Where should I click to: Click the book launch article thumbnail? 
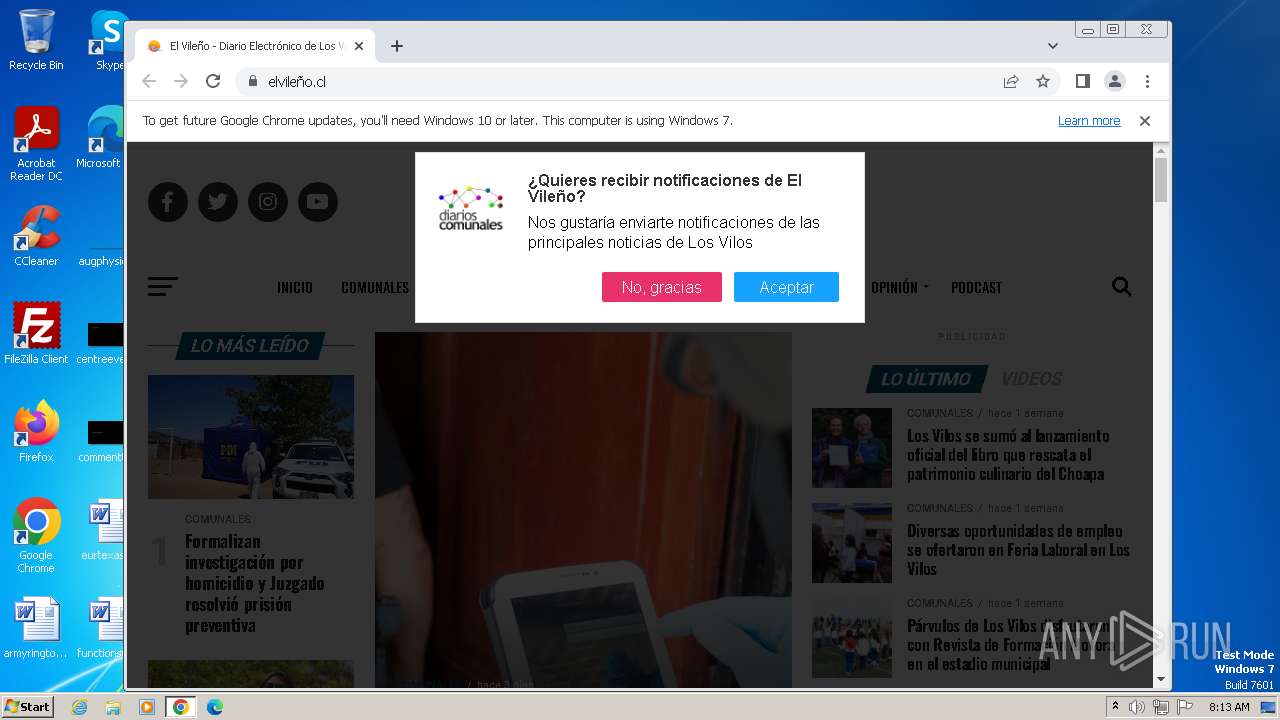click(x=852, y=447)
